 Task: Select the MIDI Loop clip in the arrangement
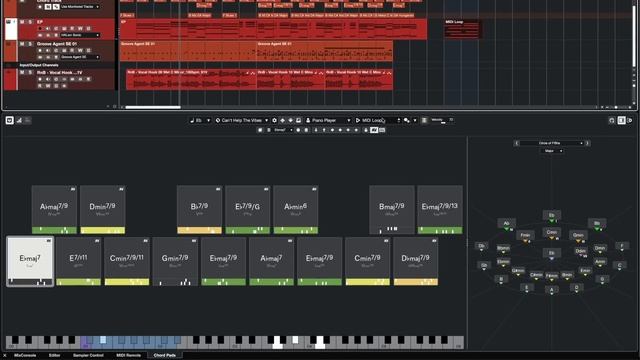(462, 29)
